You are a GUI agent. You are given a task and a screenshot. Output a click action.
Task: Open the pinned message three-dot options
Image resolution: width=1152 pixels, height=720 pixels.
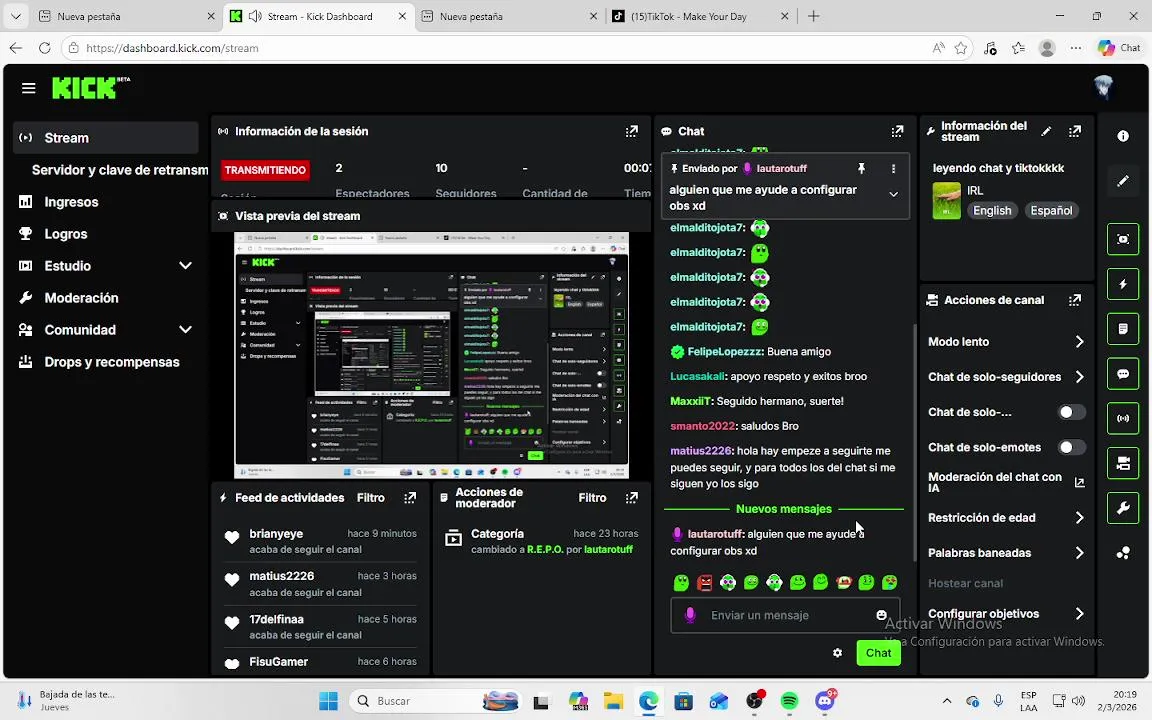point(893,168)
